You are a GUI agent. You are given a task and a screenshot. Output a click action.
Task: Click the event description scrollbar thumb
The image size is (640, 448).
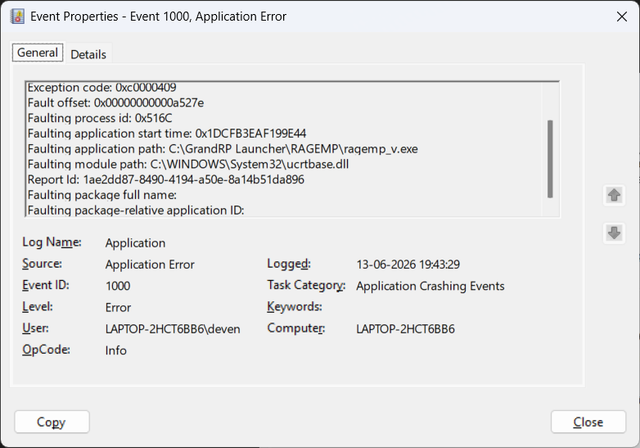550,159
